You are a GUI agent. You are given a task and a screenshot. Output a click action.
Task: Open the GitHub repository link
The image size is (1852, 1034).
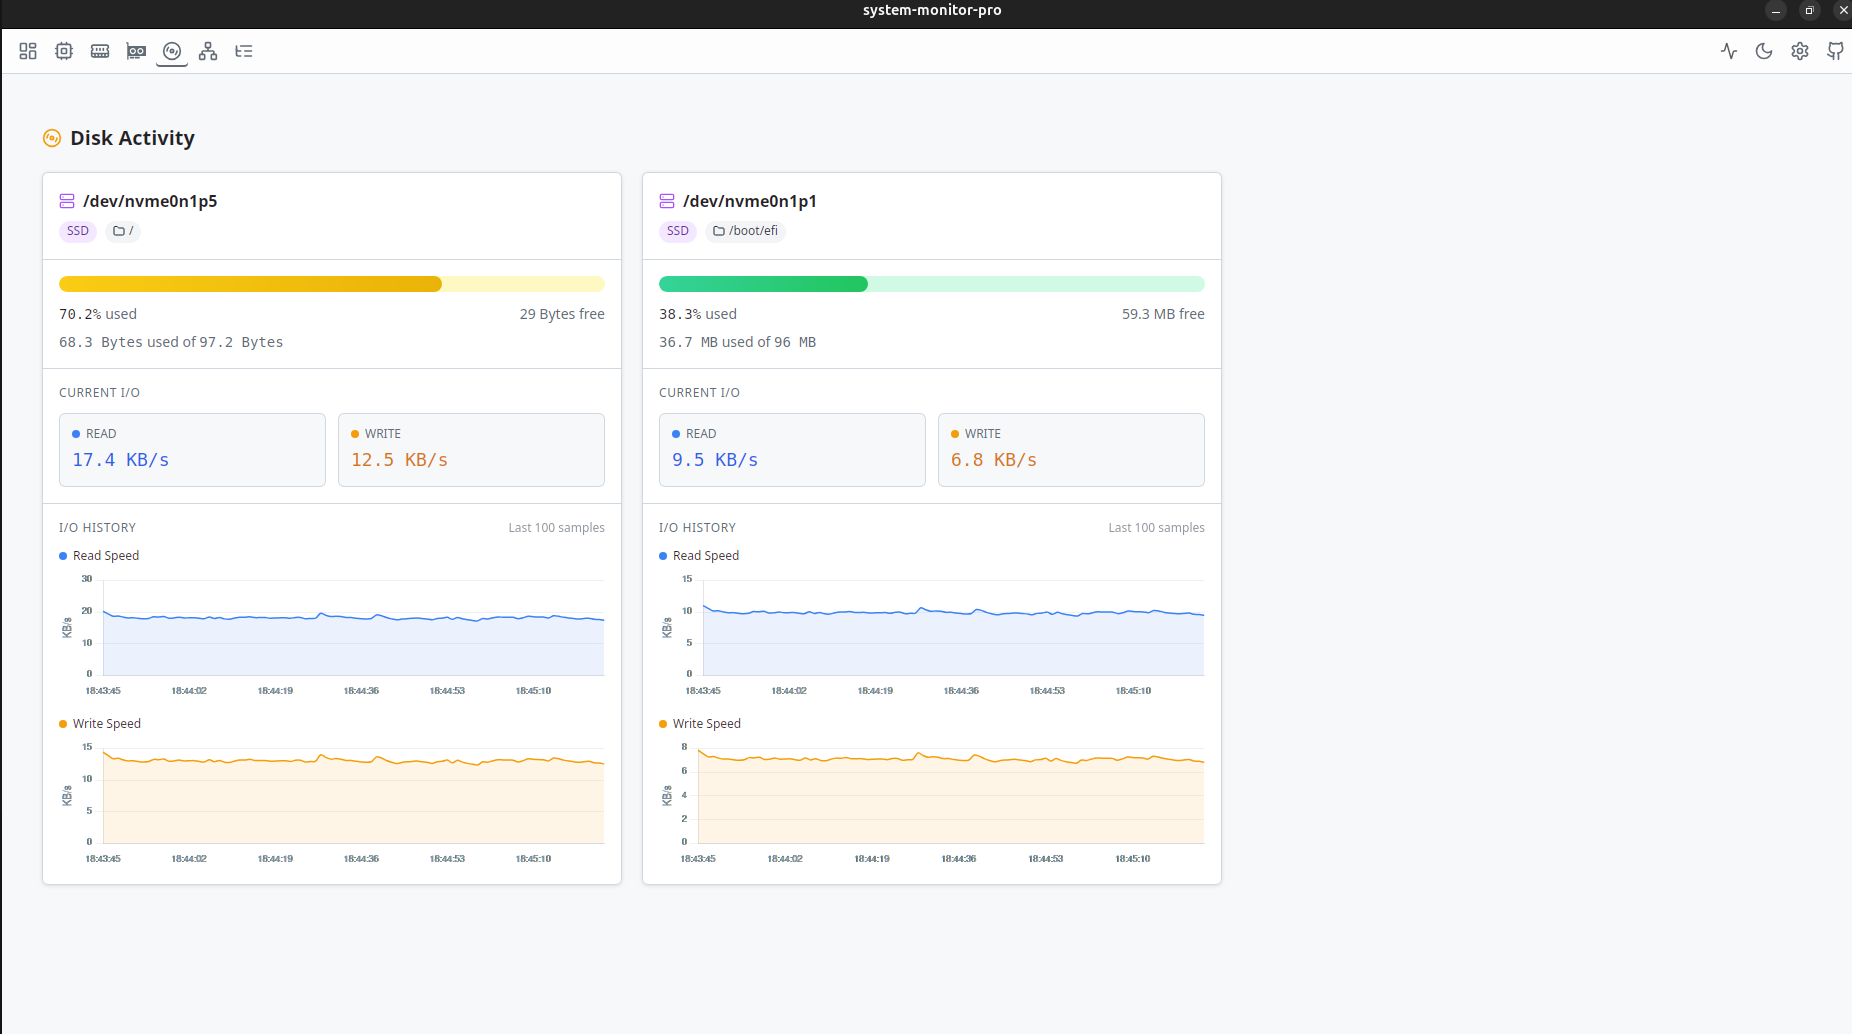click(1835, 51)
